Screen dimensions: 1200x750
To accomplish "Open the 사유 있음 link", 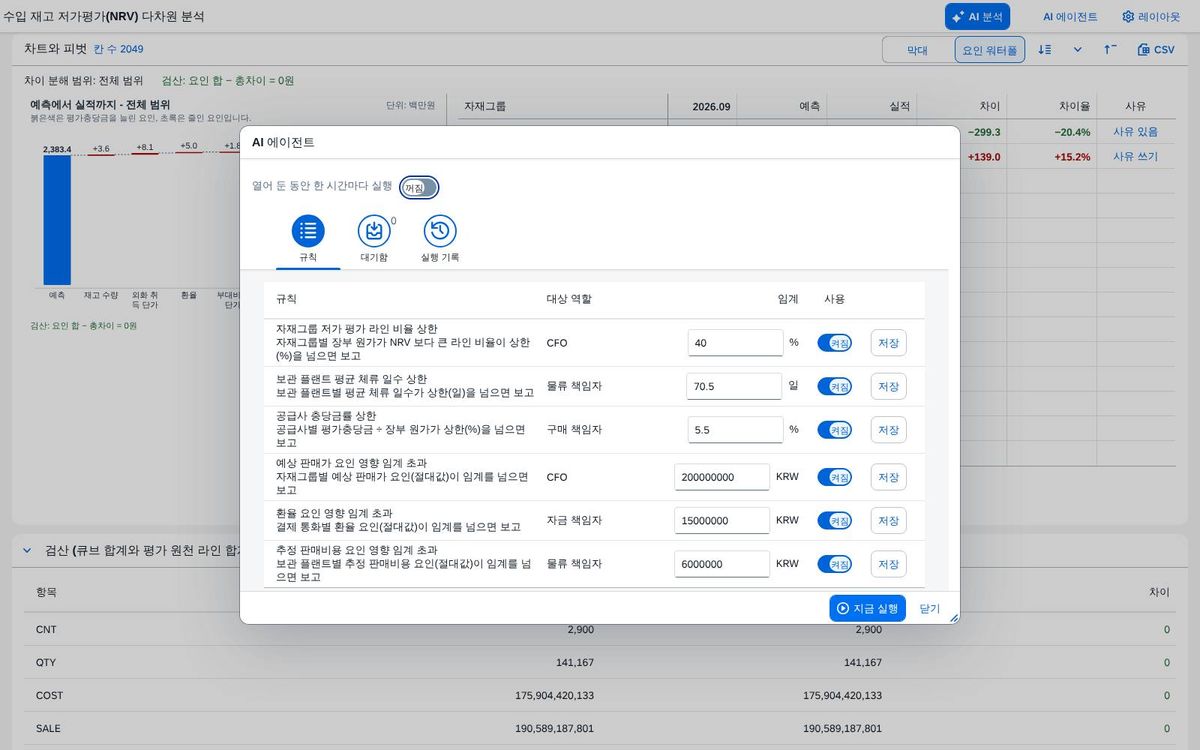I will (x=1135, y=132).
